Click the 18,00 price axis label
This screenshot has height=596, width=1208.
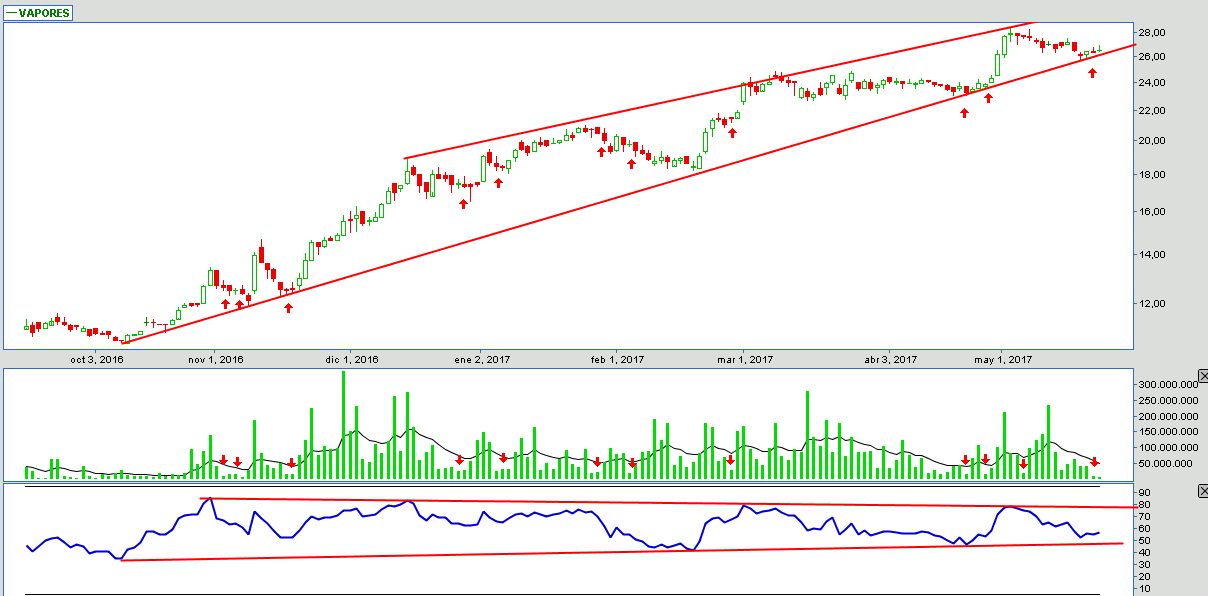1154,175
